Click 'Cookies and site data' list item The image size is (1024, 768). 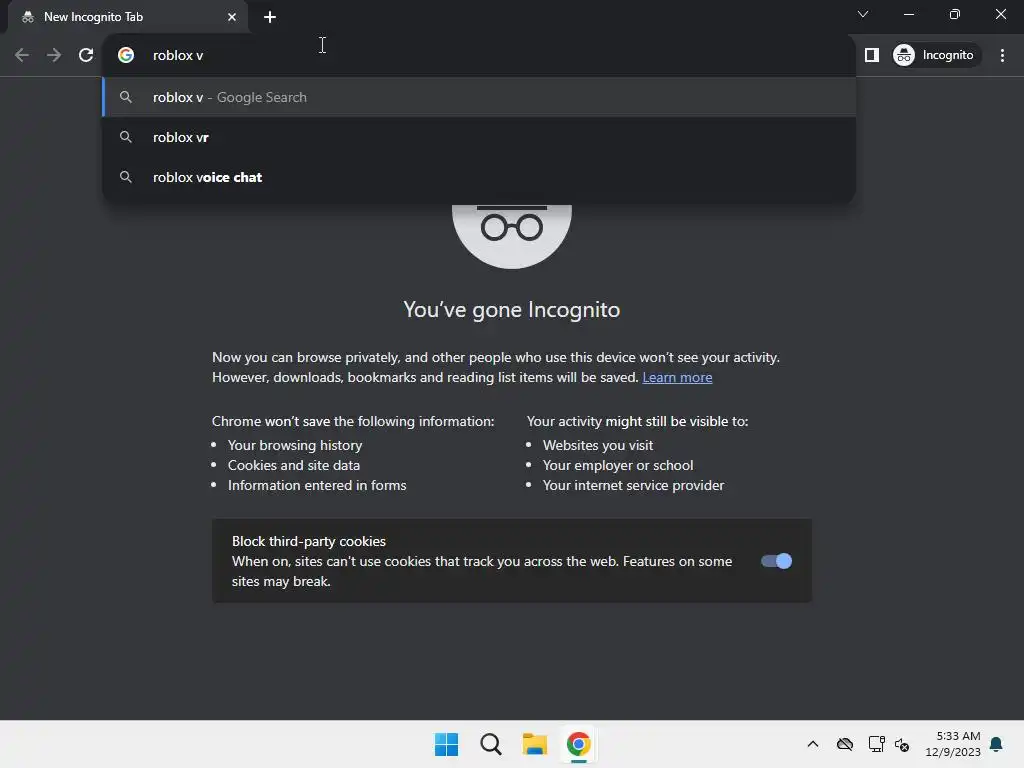point(294,466)
